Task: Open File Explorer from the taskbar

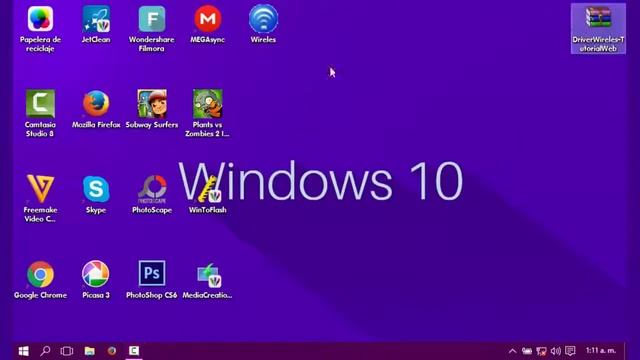Action: coord(89,351)
